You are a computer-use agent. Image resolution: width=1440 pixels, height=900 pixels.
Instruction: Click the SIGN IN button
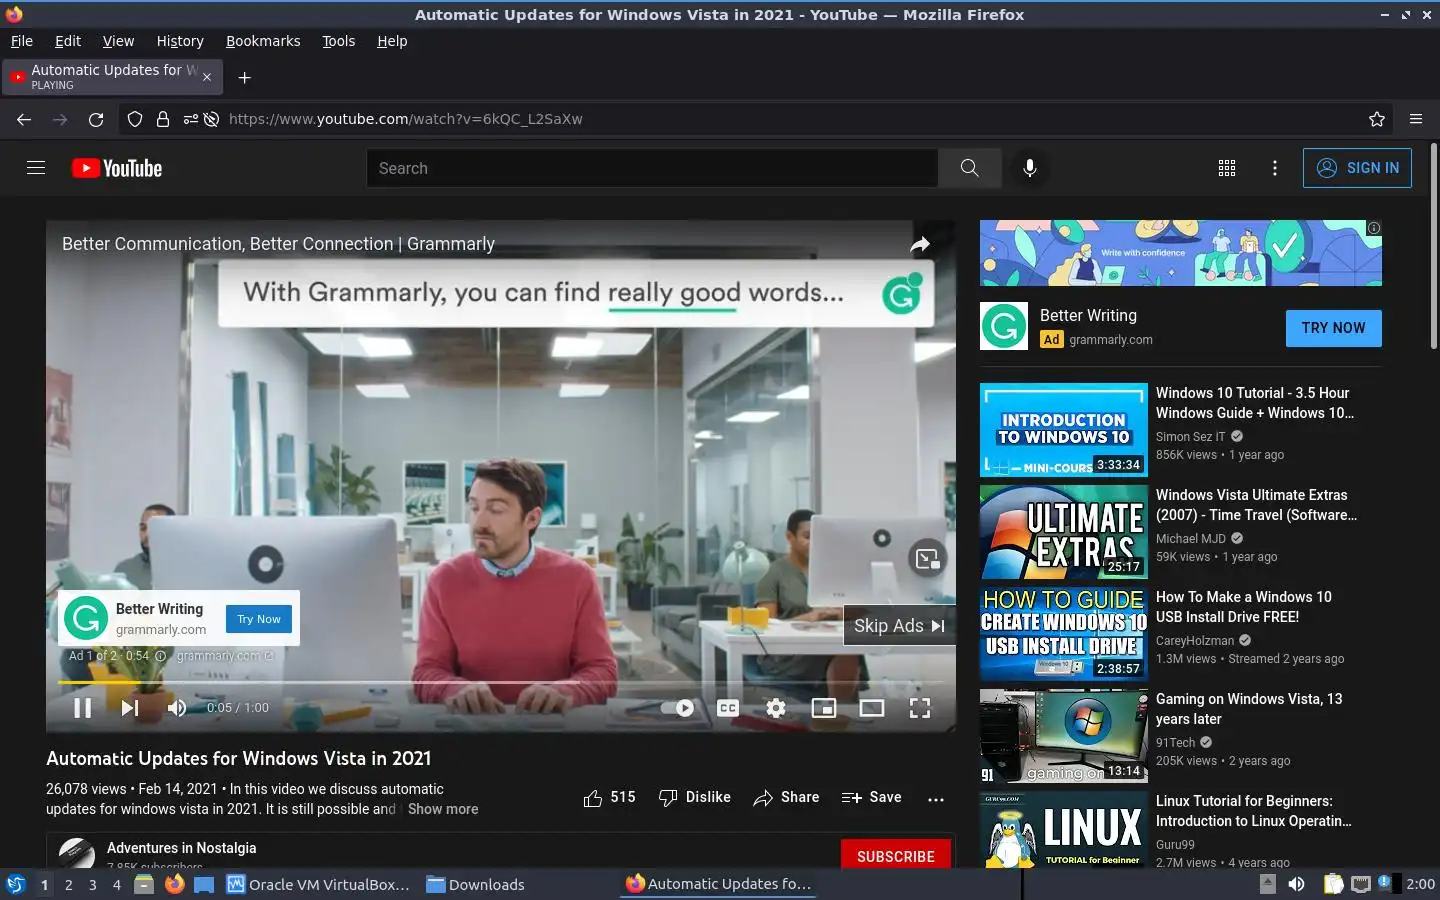click(1357, 168)
